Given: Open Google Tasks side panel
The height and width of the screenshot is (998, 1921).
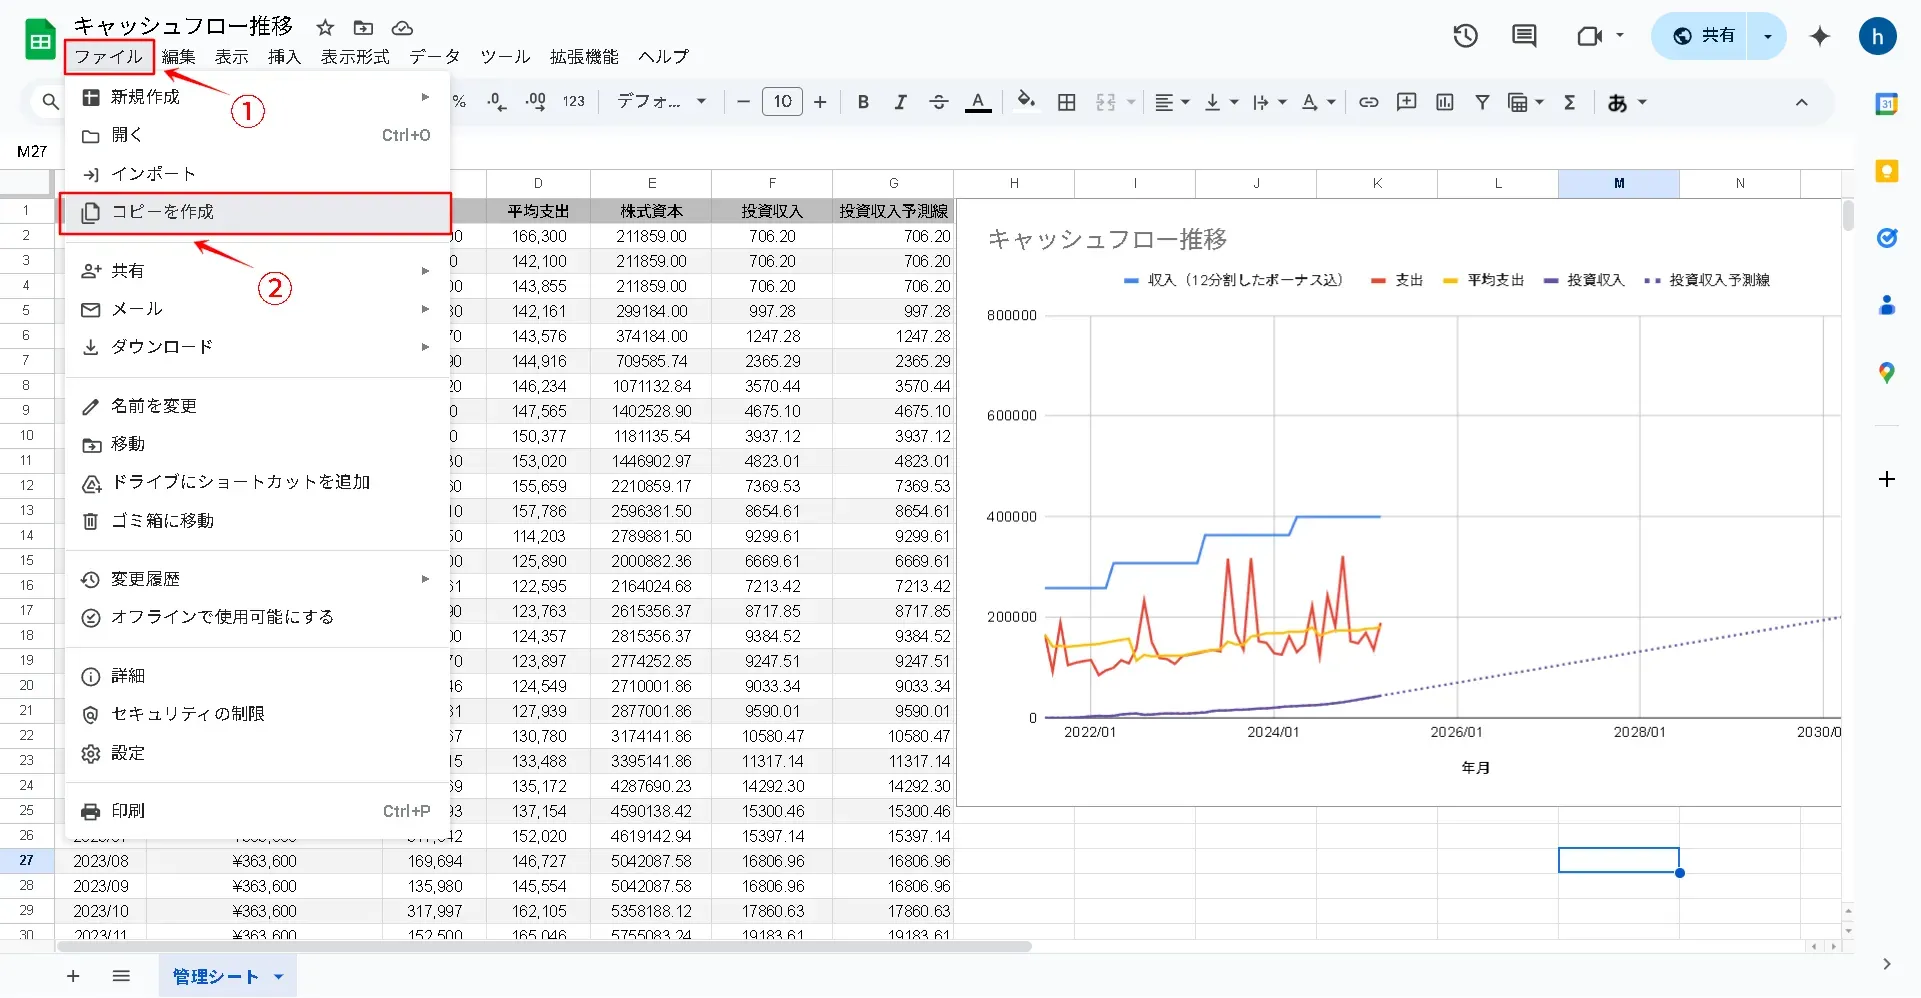Looking at the screenshot, I should pyautogui.click(x=1887, y=238).
